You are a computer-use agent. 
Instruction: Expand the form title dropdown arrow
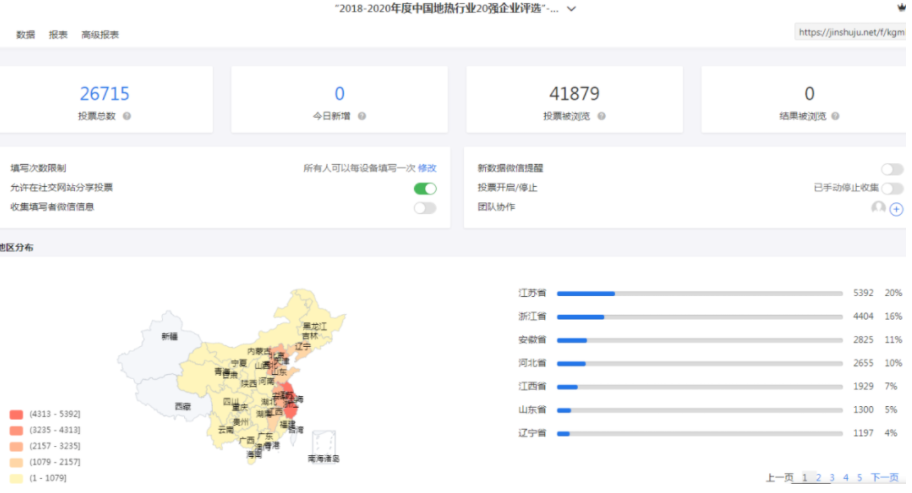pos(571,9)
